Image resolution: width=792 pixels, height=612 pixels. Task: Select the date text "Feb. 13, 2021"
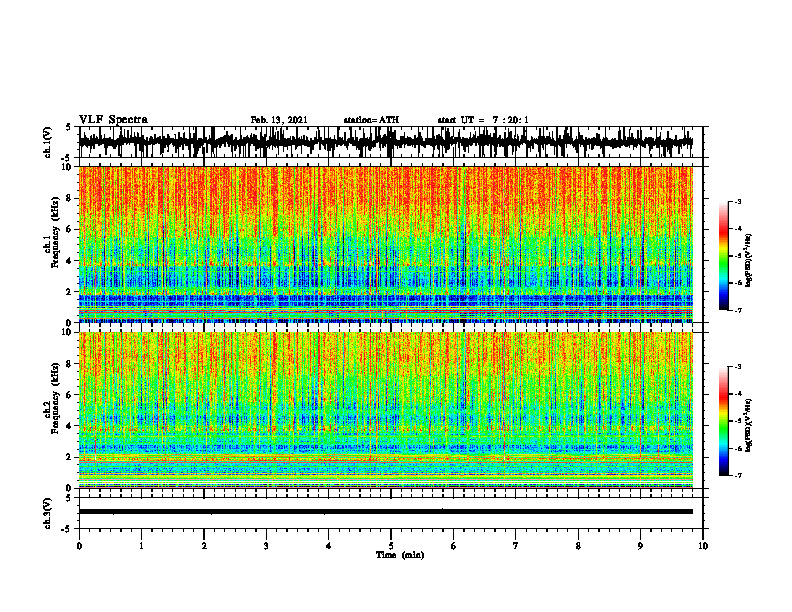pos(279,120)
